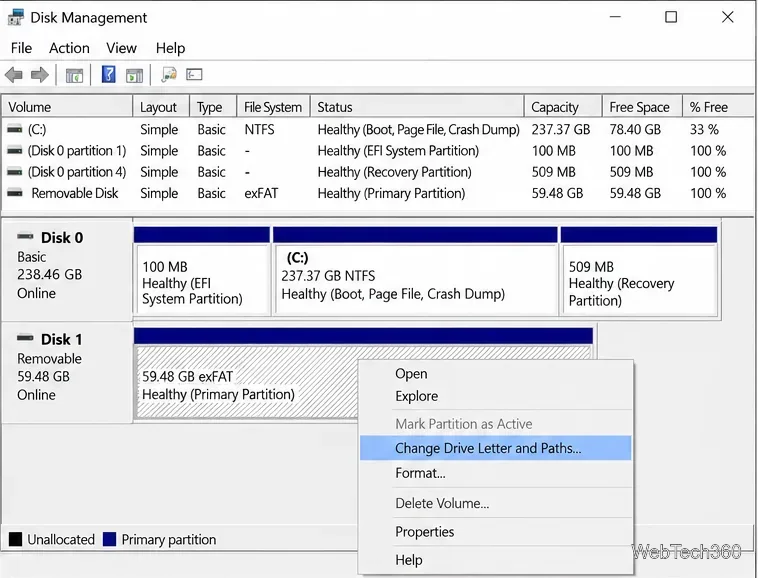
Task: Click the Back arrow toolbar icon
Action: click(14, 75)
